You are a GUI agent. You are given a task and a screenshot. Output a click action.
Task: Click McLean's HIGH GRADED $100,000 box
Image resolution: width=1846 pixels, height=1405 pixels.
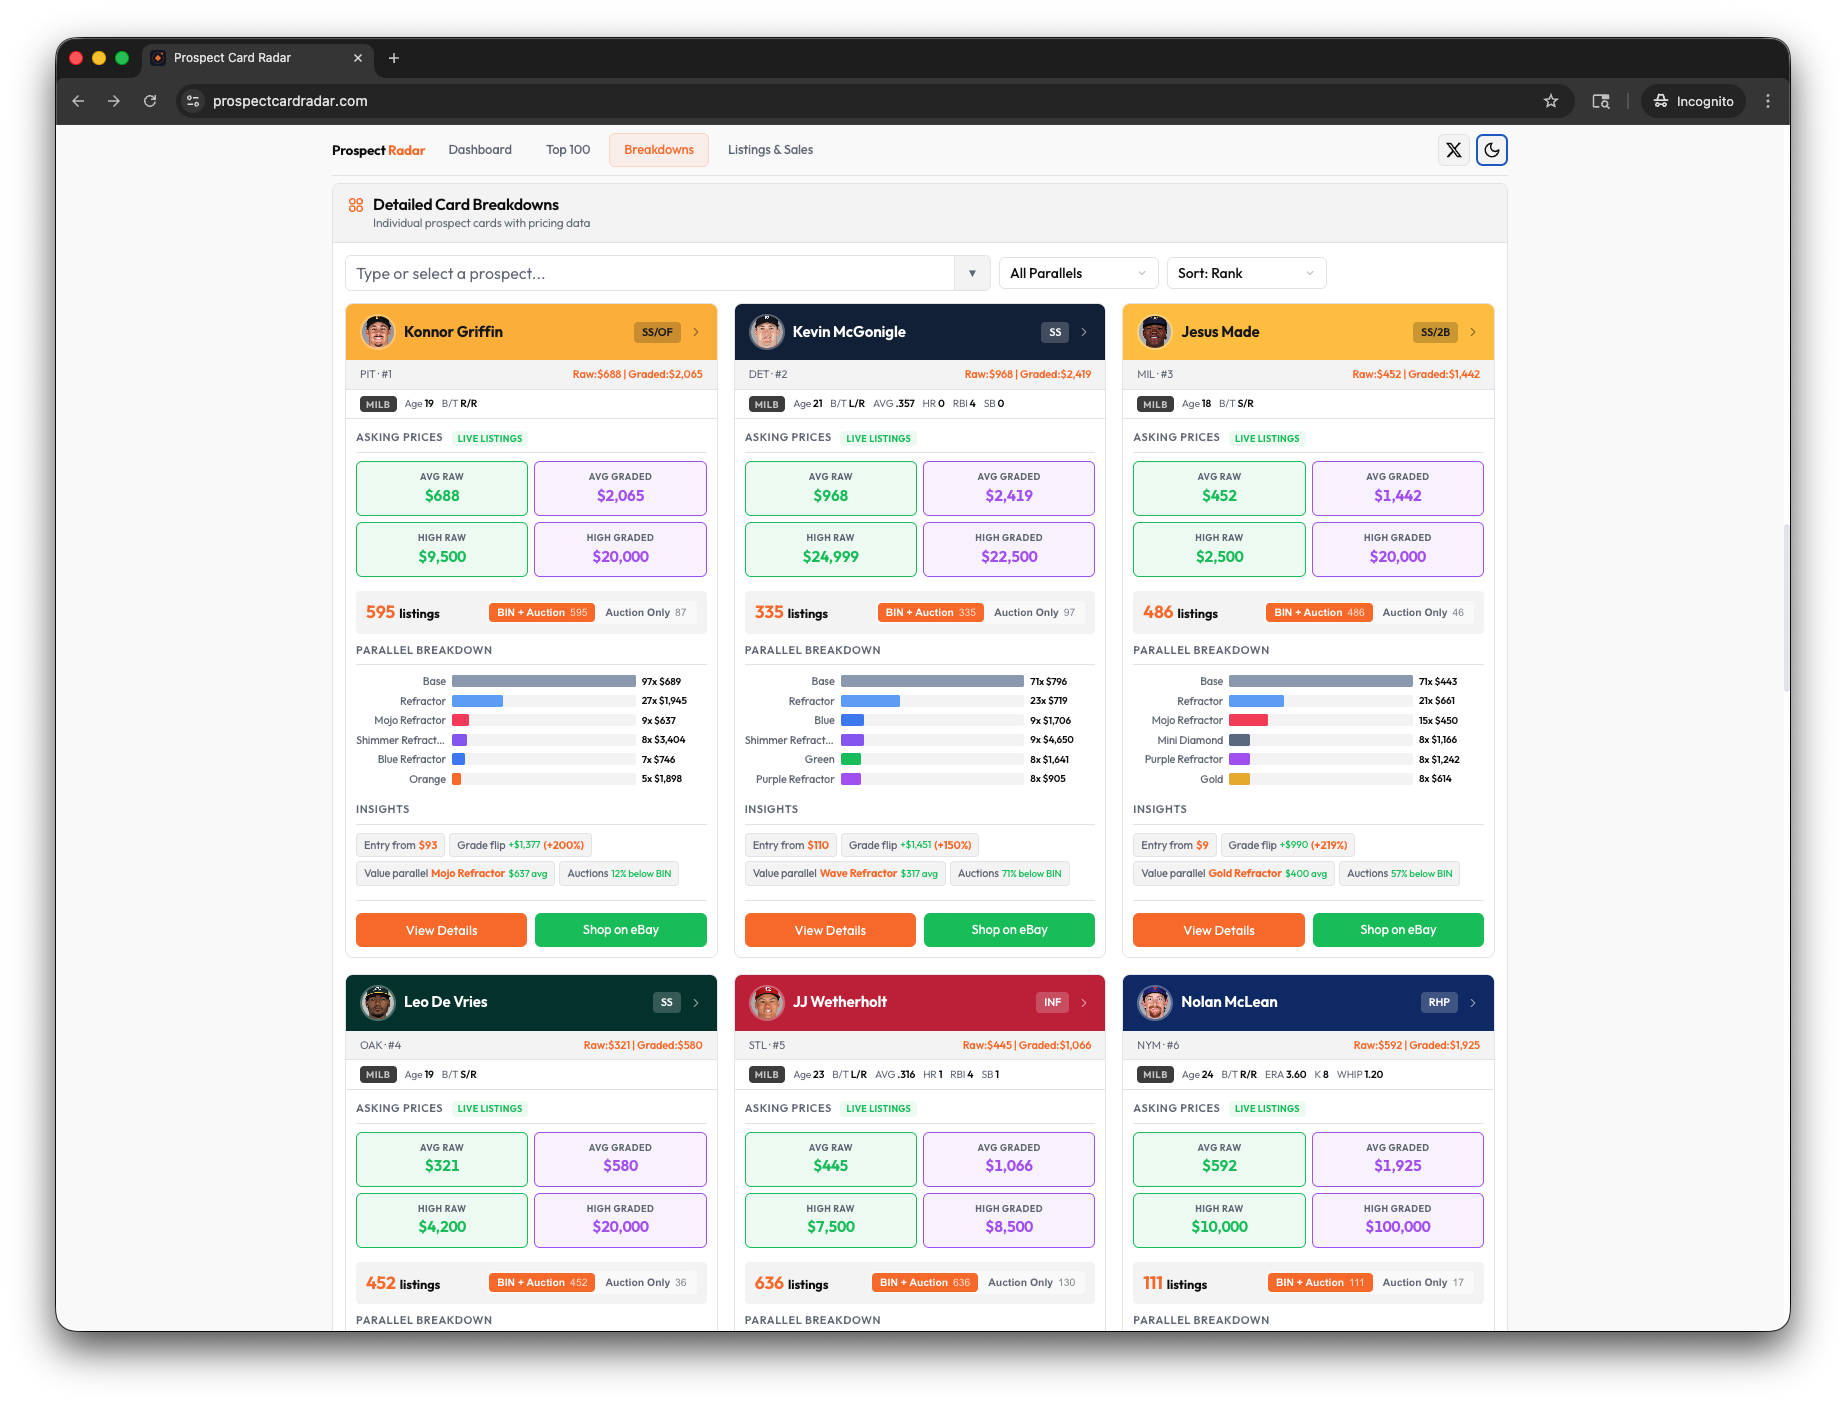point(1398,1220)
